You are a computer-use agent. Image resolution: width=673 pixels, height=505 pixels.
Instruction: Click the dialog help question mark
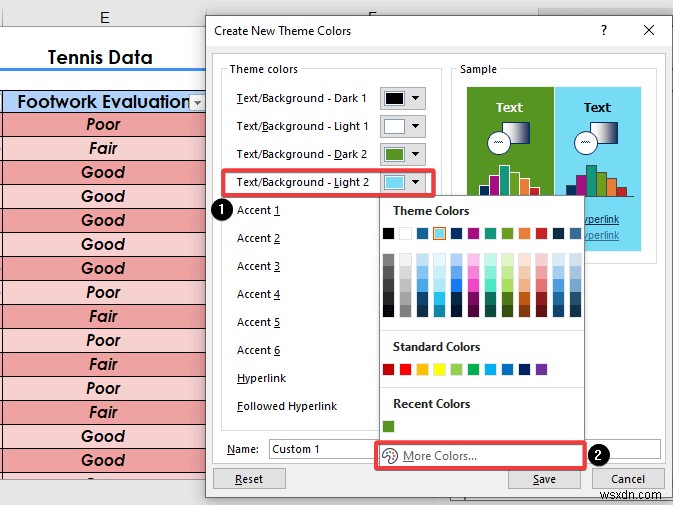click(x=604, y=30)
